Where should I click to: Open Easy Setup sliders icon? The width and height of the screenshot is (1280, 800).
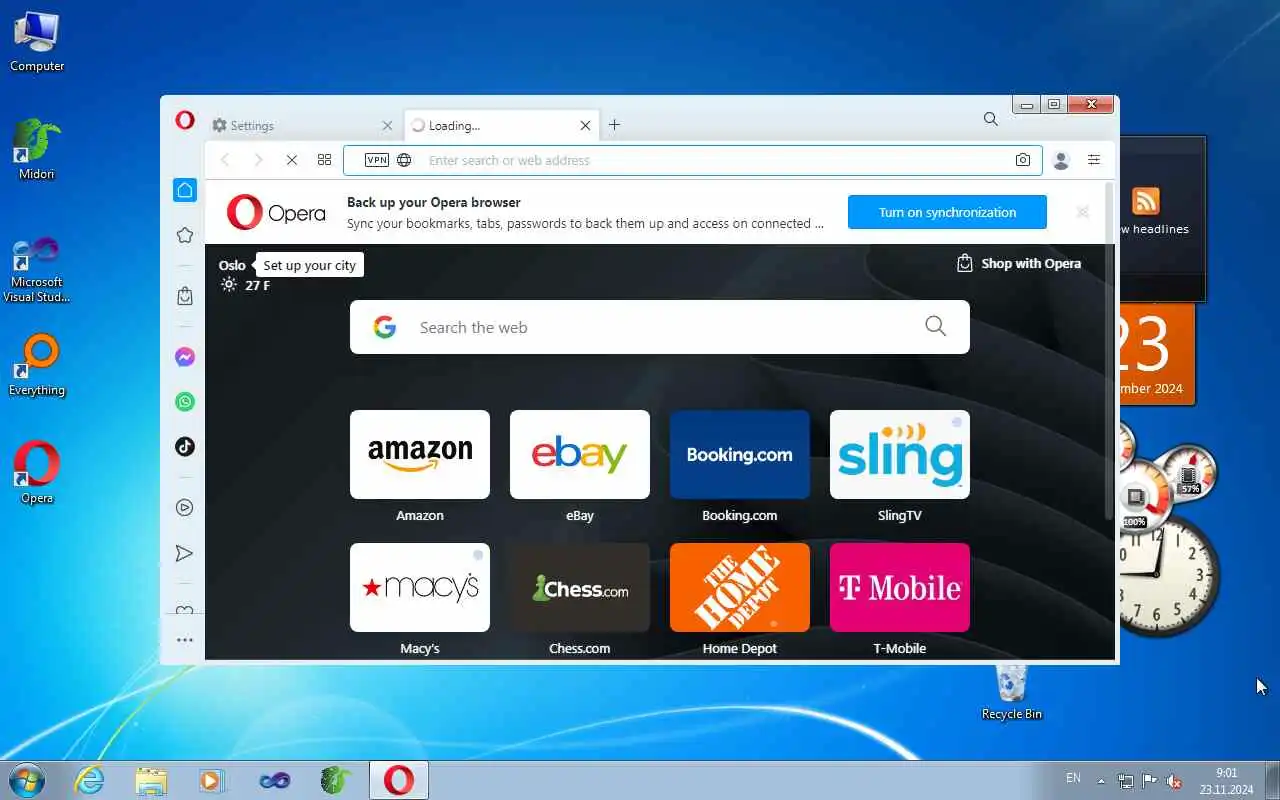tap(1094, 160)
